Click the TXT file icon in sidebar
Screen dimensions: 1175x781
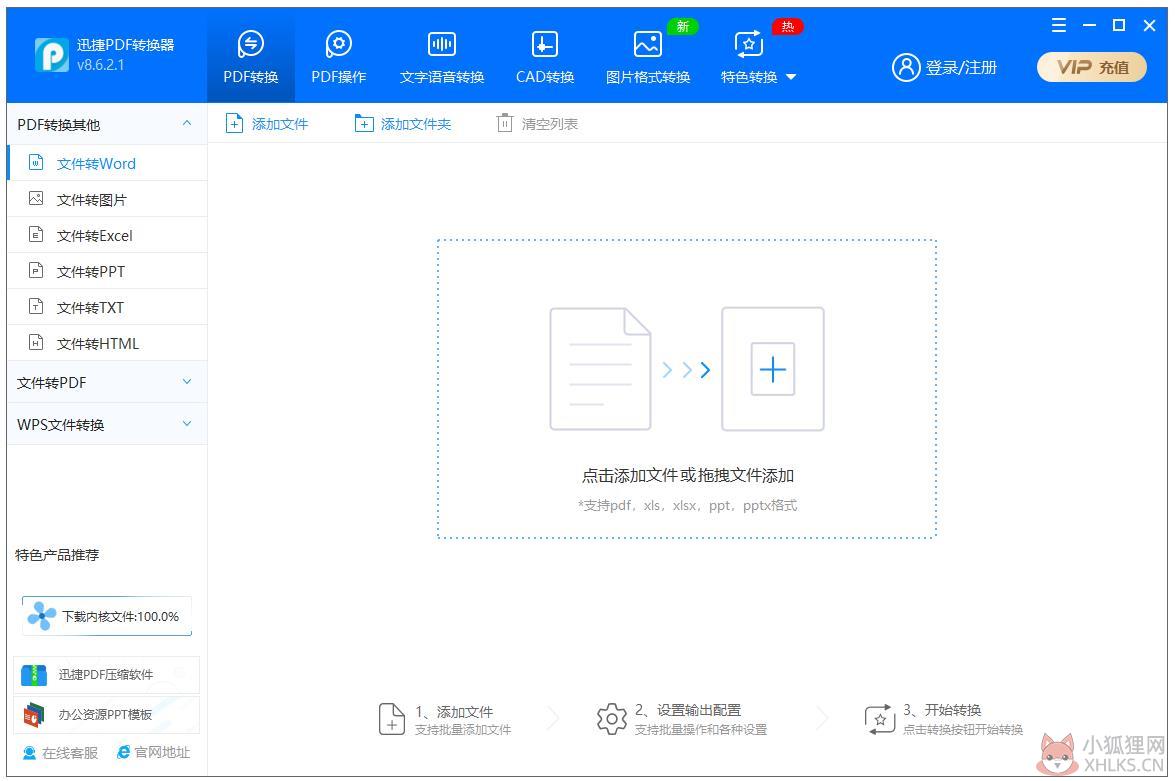36,306
